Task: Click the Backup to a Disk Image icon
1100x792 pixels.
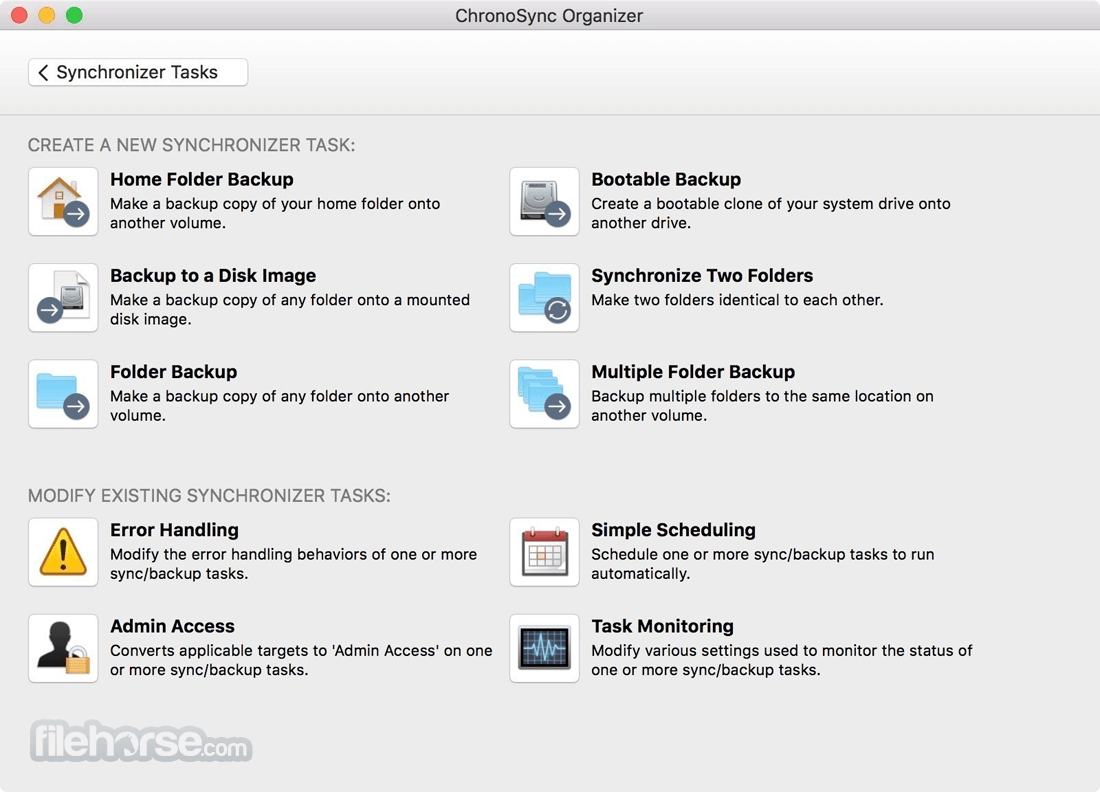Action: click(63, 297)
